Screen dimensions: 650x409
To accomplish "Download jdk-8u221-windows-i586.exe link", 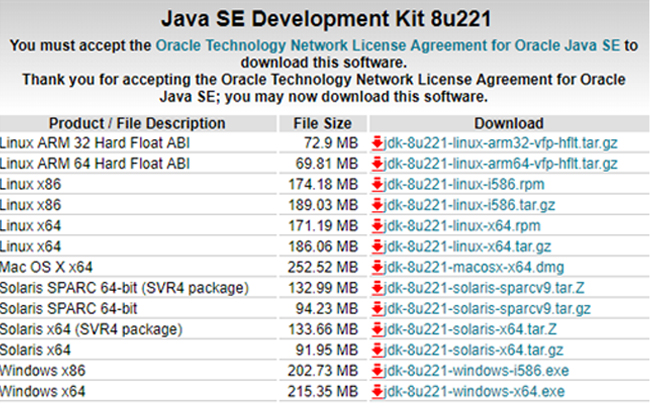I will tap(477, 370).
